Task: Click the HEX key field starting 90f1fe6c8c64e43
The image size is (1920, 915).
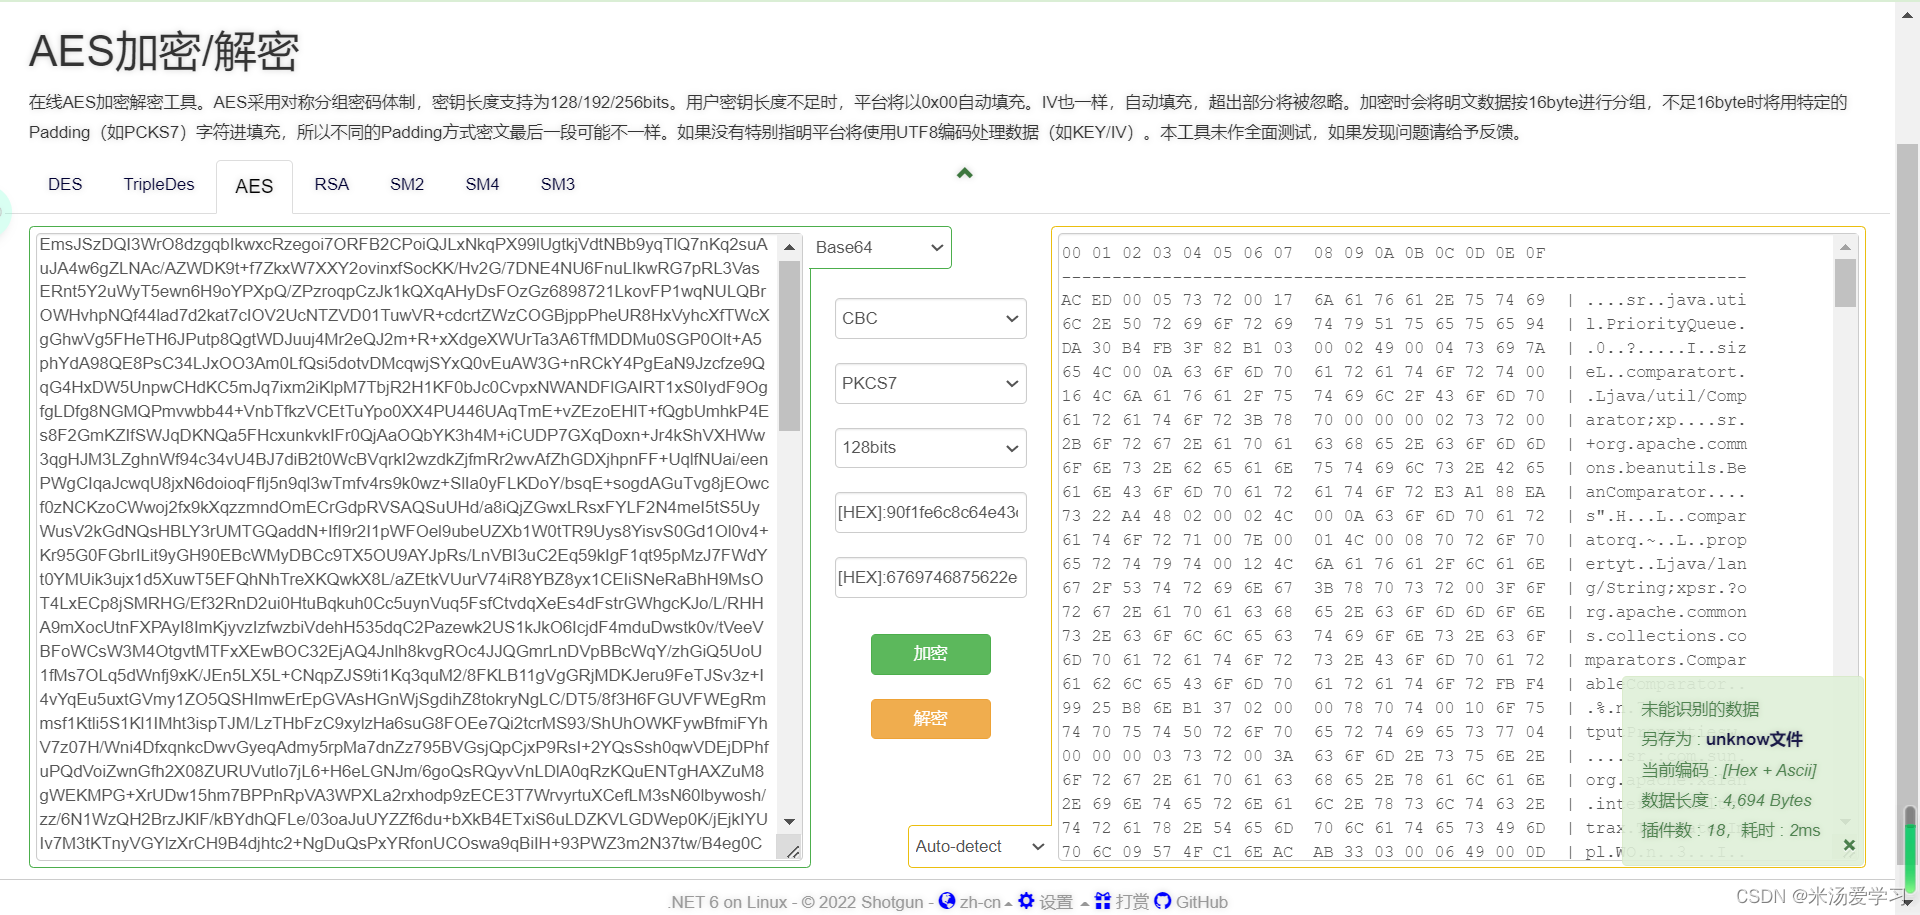Action: (930, 512)
